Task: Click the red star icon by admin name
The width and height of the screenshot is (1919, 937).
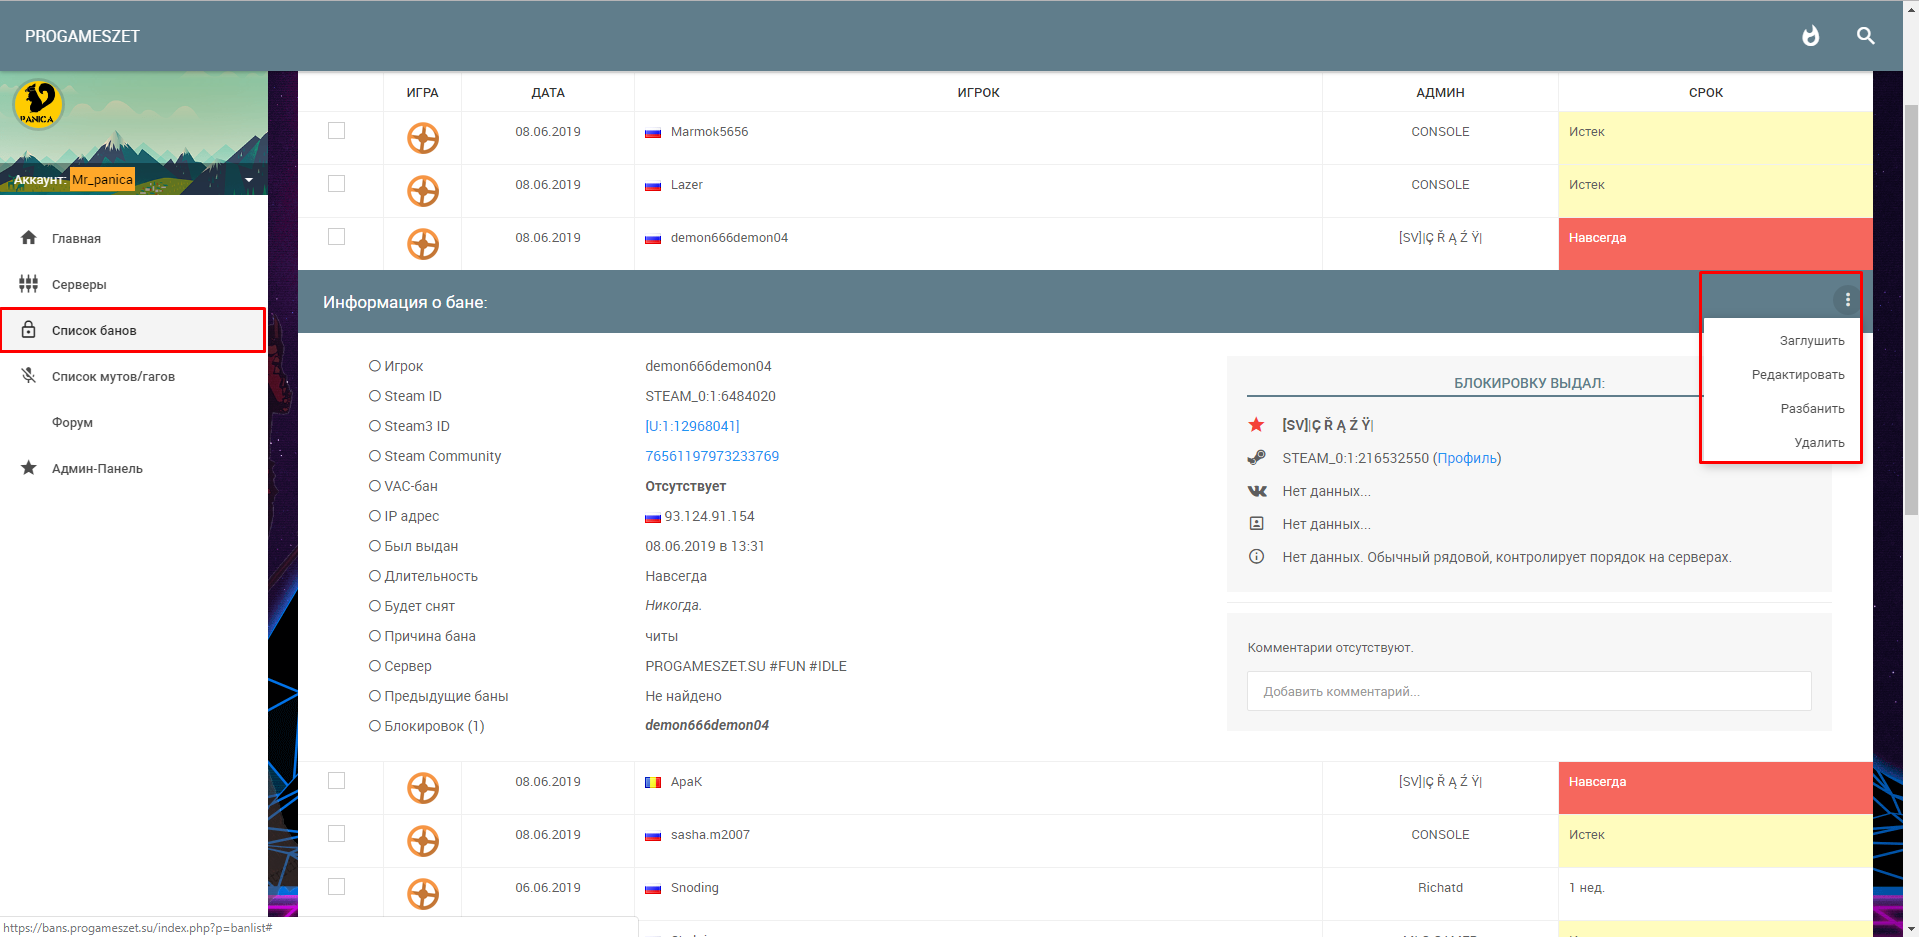Action: coord(1257,425)
